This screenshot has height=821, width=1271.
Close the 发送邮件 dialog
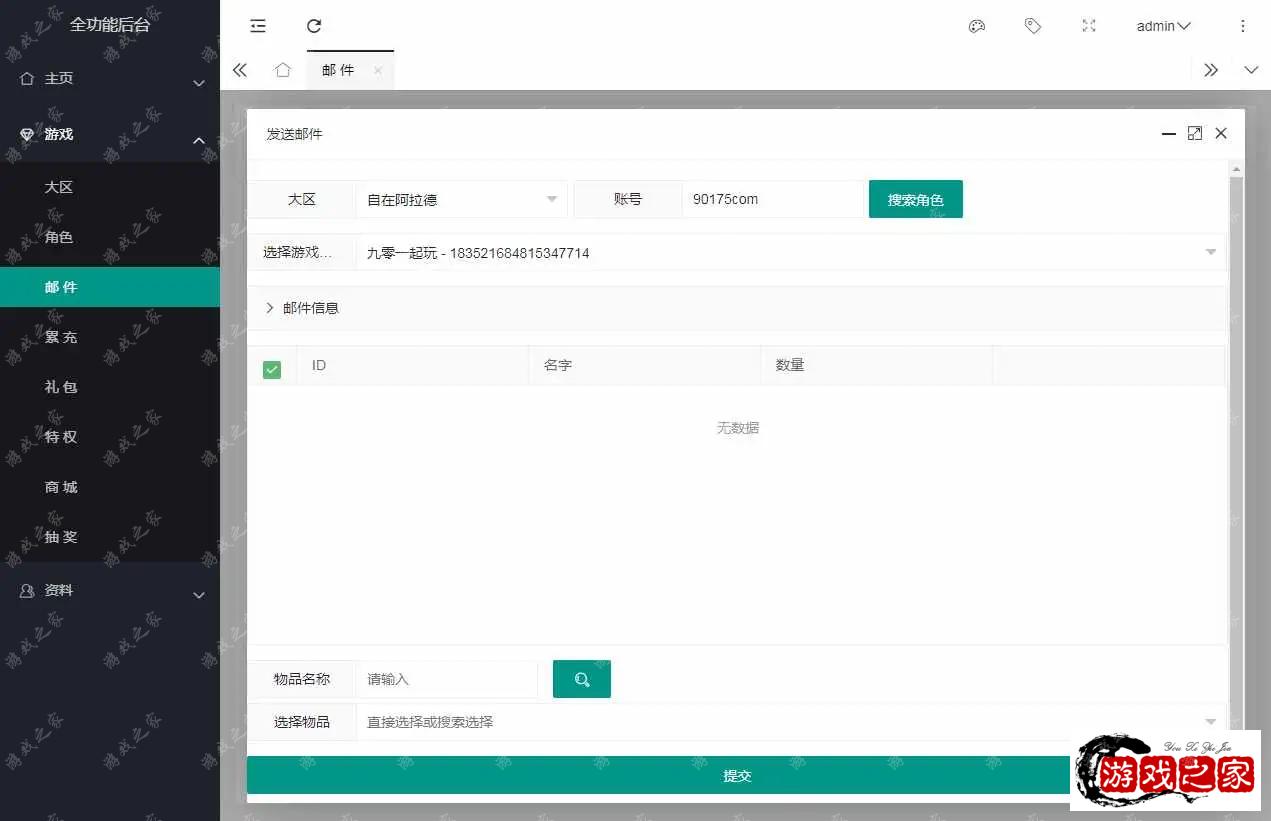click(1221, 133)
